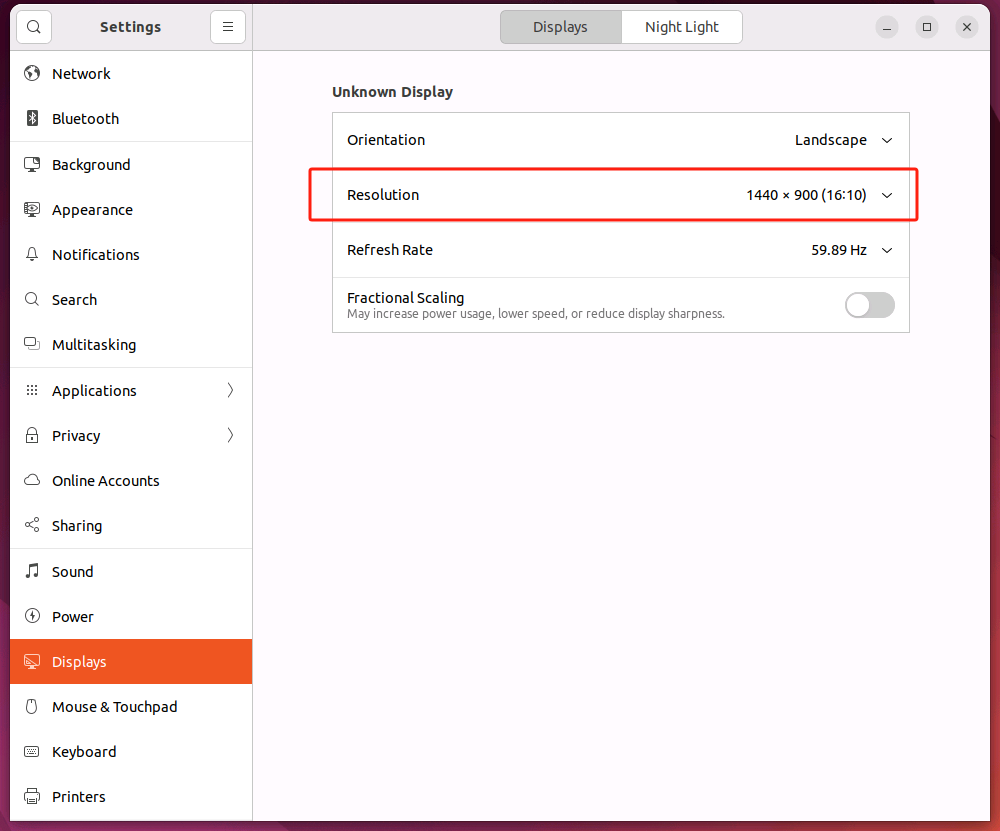
Task: Open Online Accounts settings
Action: click(131, 480)
